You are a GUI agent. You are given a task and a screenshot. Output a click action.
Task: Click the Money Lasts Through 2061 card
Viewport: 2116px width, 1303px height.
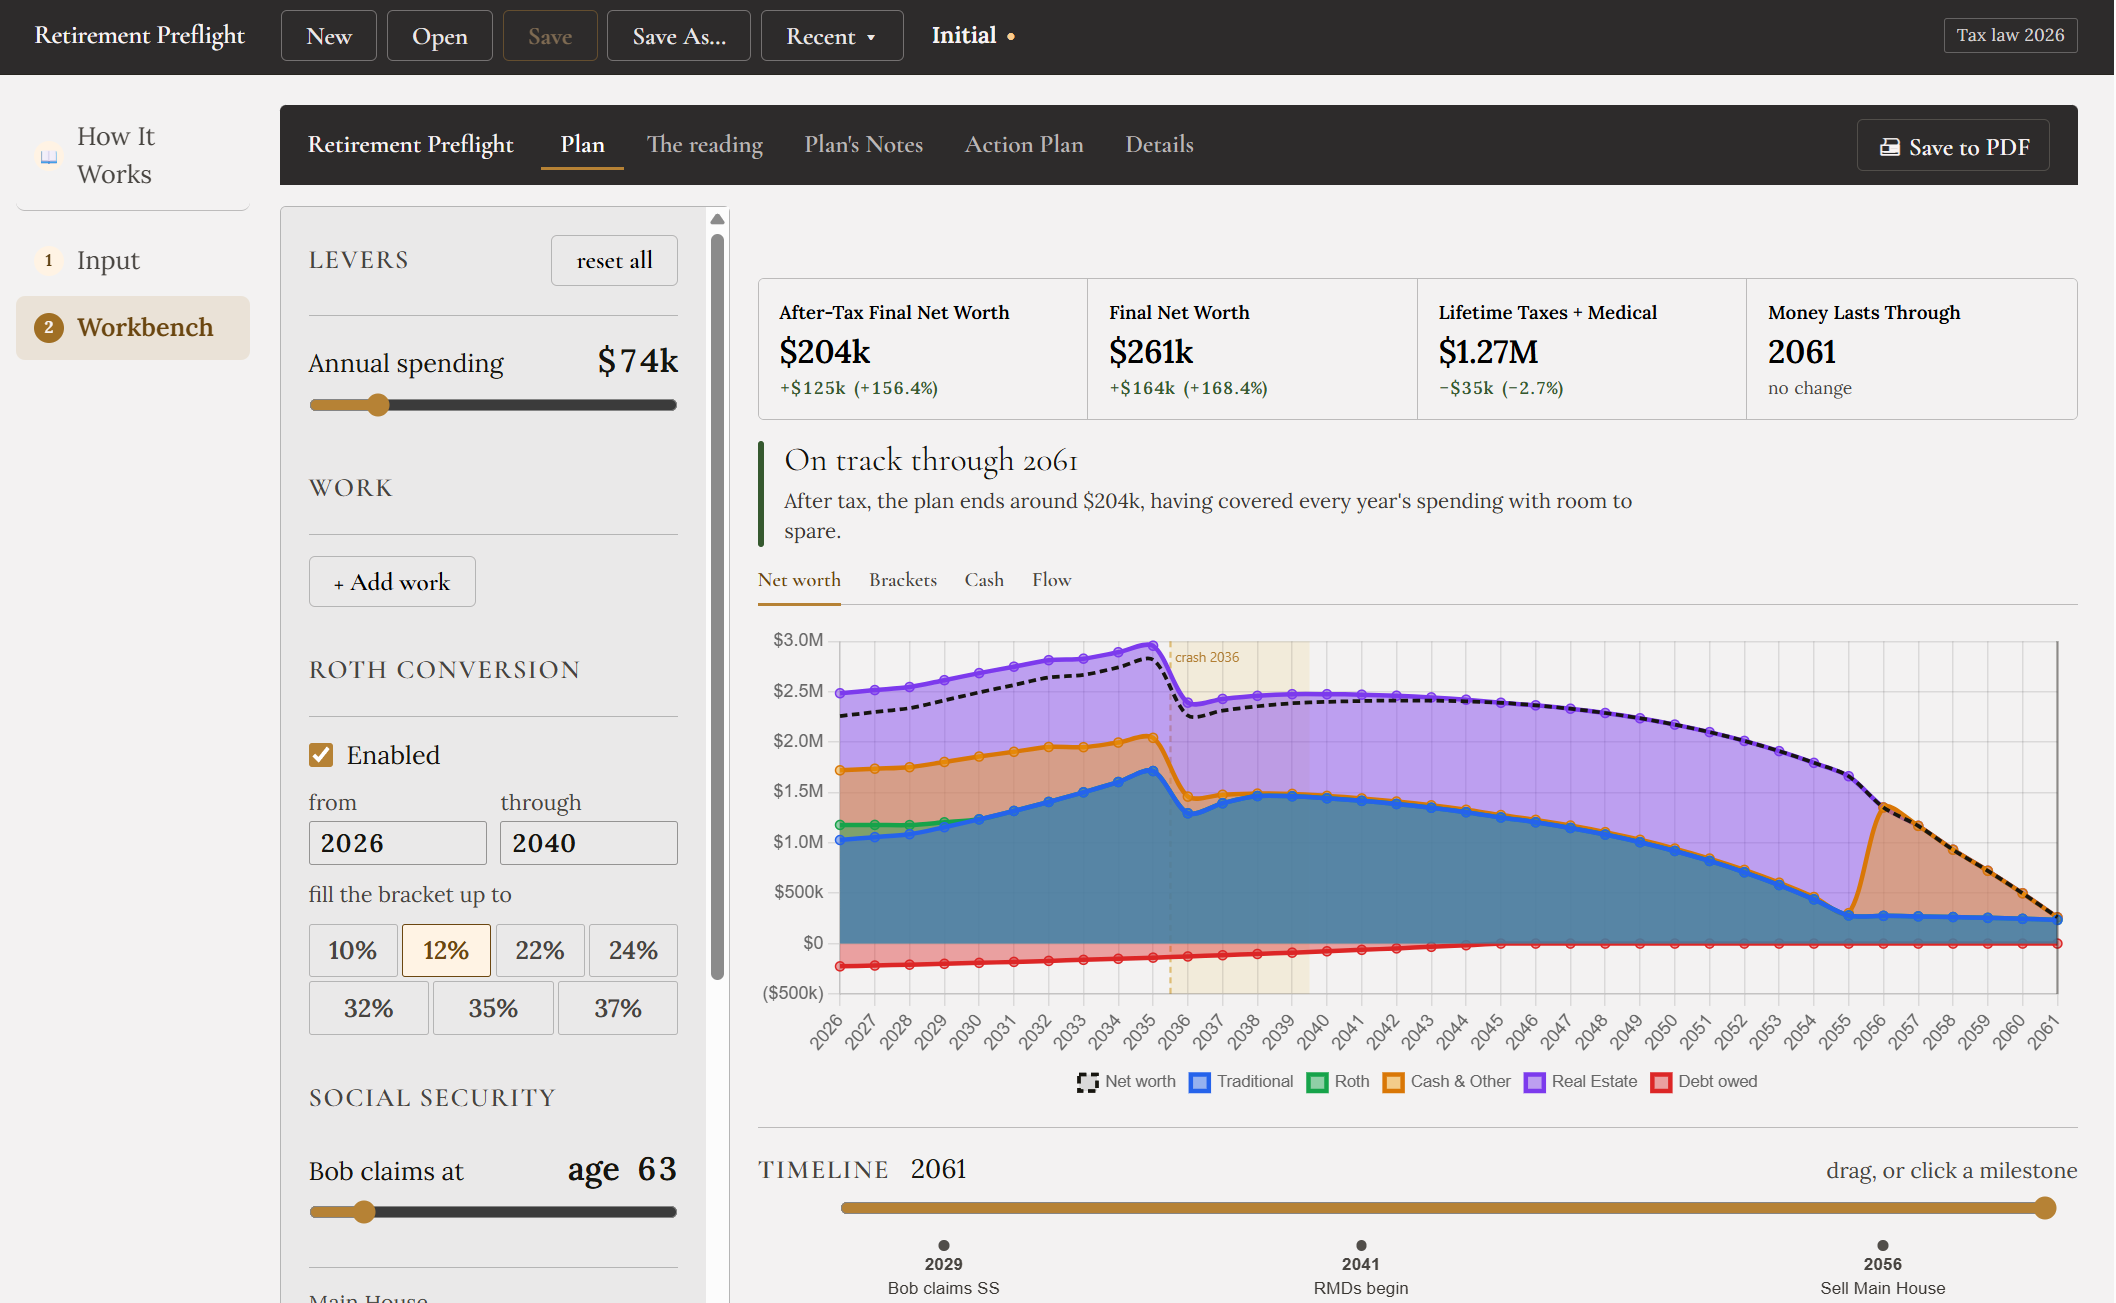click(1912, 349)
